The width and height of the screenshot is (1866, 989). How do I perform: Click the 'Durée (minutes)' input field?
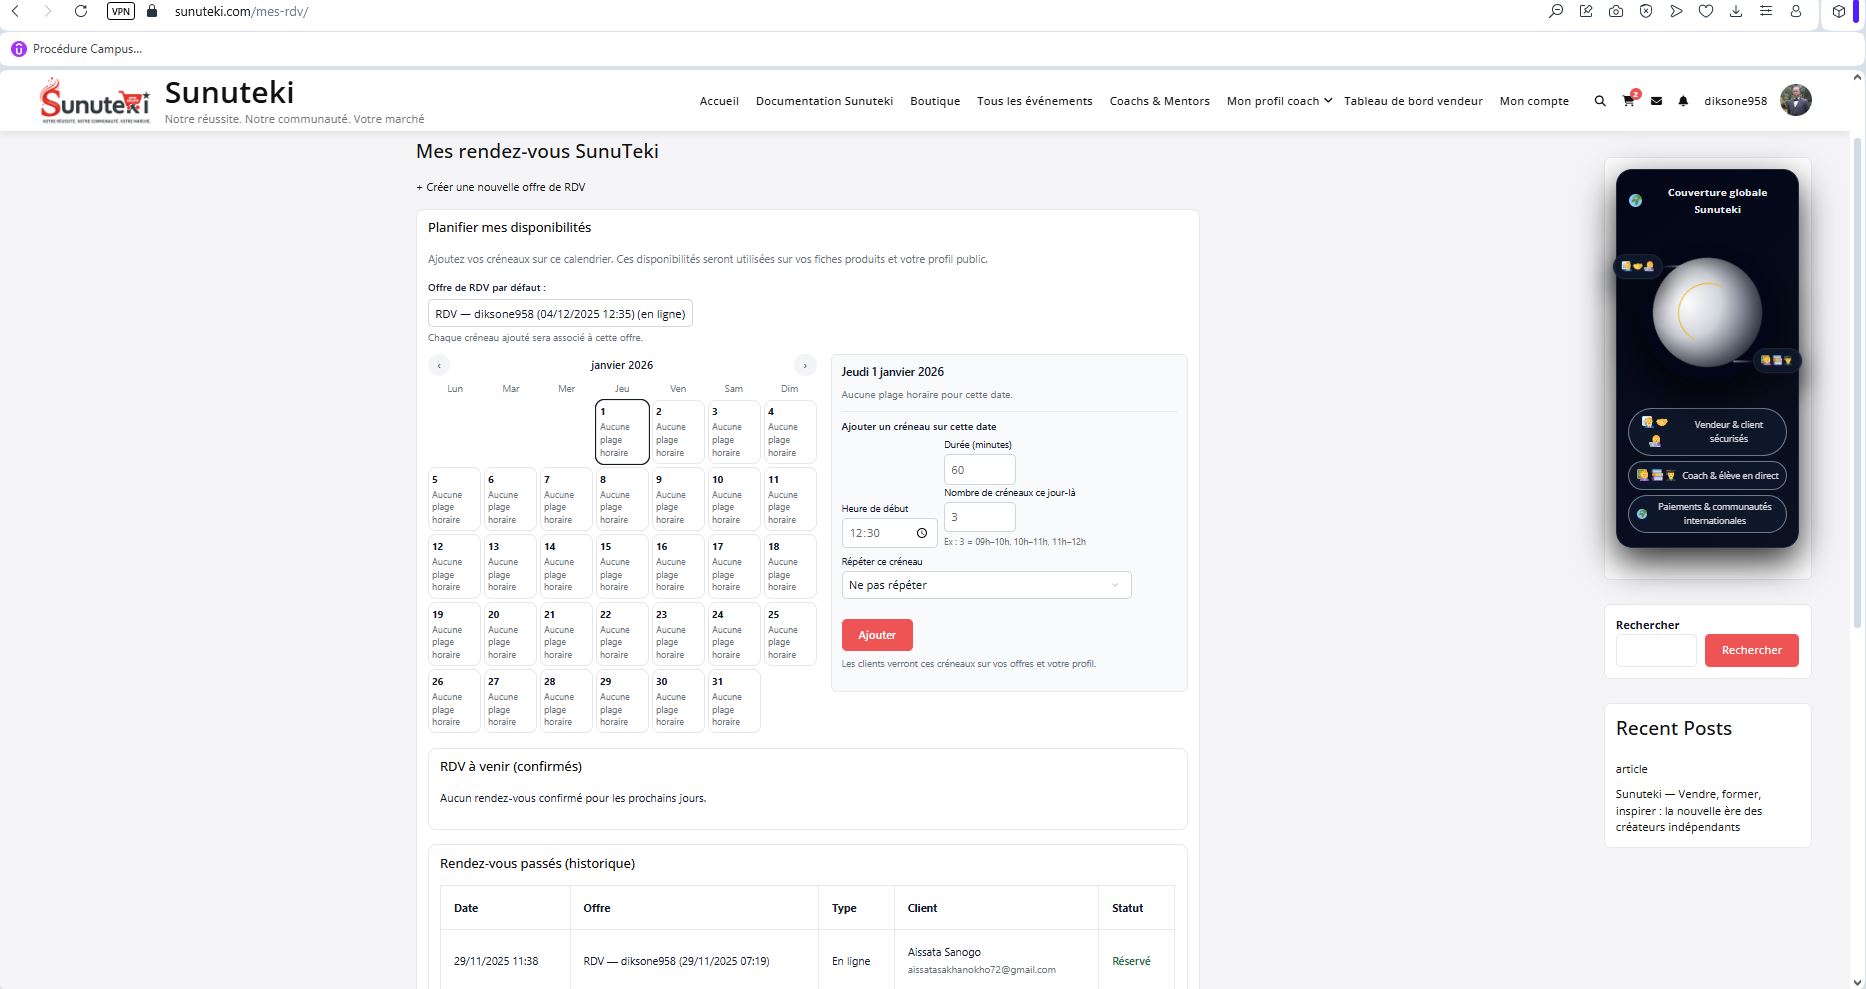979,470
